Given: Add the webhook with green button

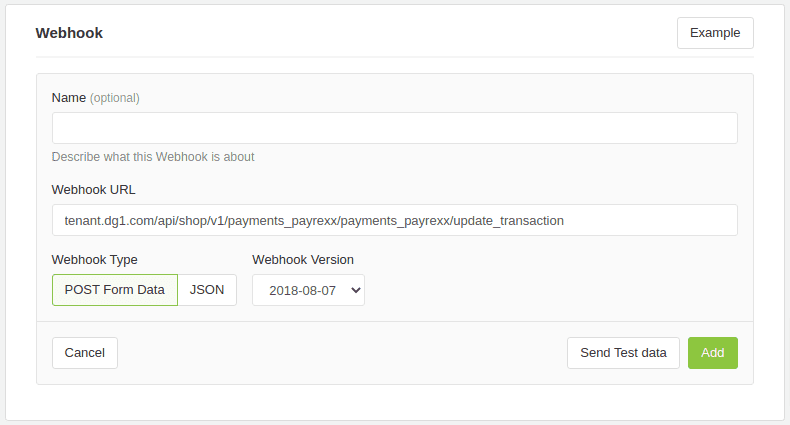Looking at the screenshot, I should tap(713, 353).
